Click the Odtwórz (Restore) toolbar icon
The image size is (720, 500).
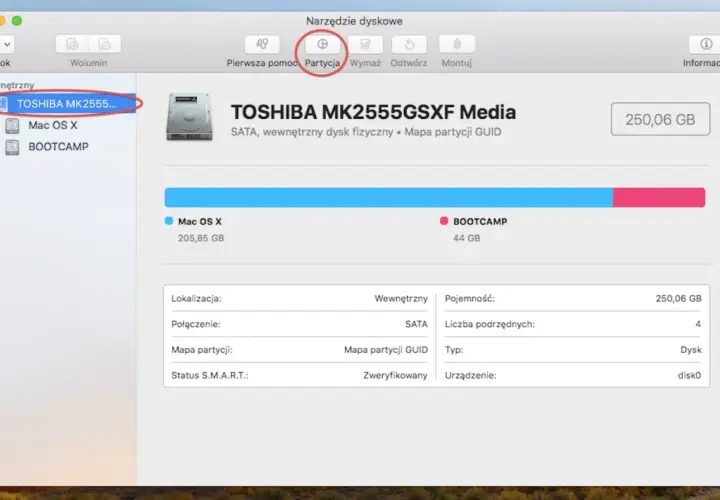tap(409, 45)
